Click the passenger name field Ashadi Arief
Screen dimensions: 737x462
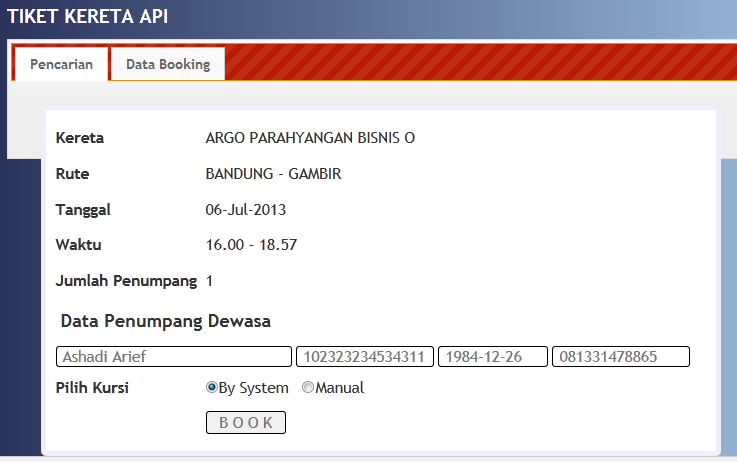point(172,357)
